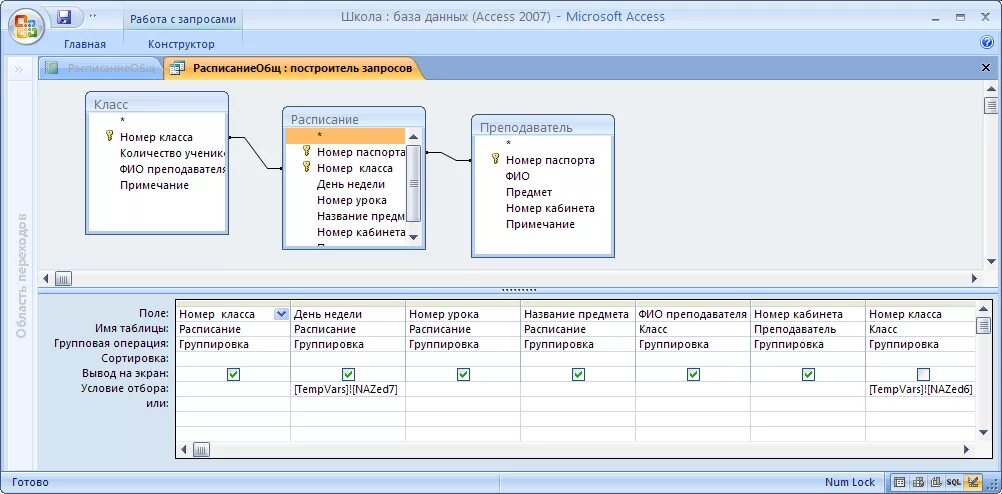Check display box for Номер класса Класс column
Viewport: 1002px width, 494px height.
click(x=923, y=374)
